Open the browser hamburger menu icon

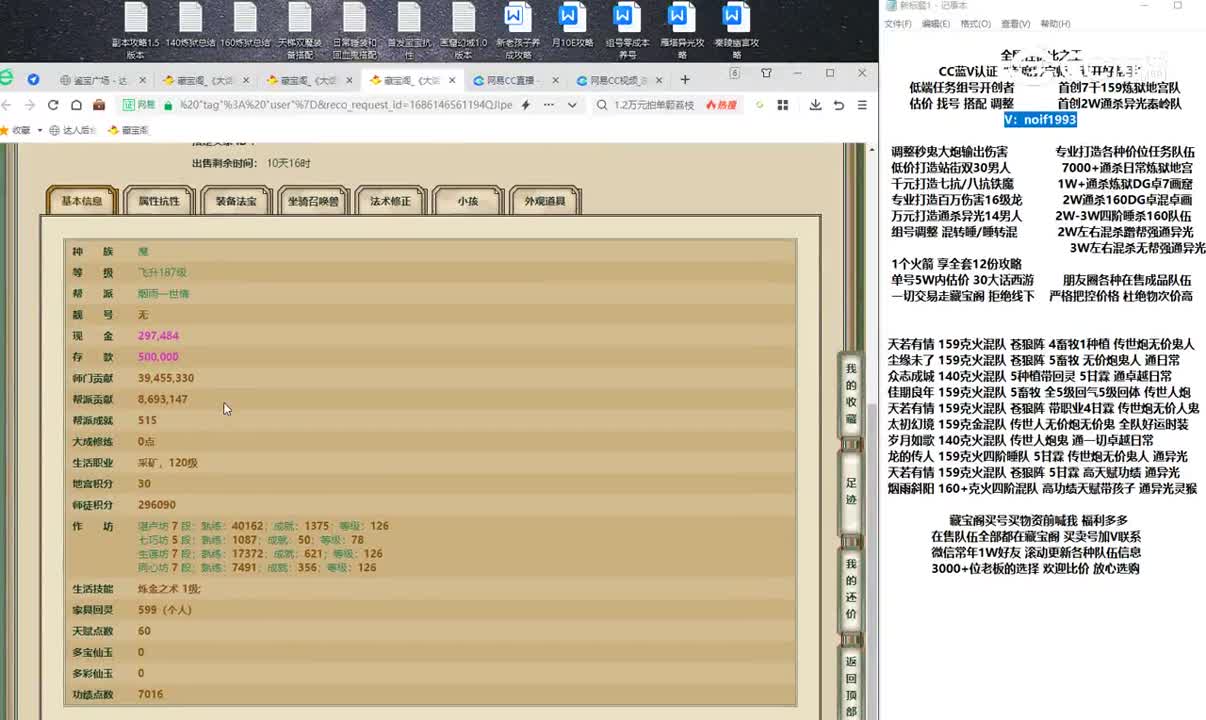coord(862,105)
